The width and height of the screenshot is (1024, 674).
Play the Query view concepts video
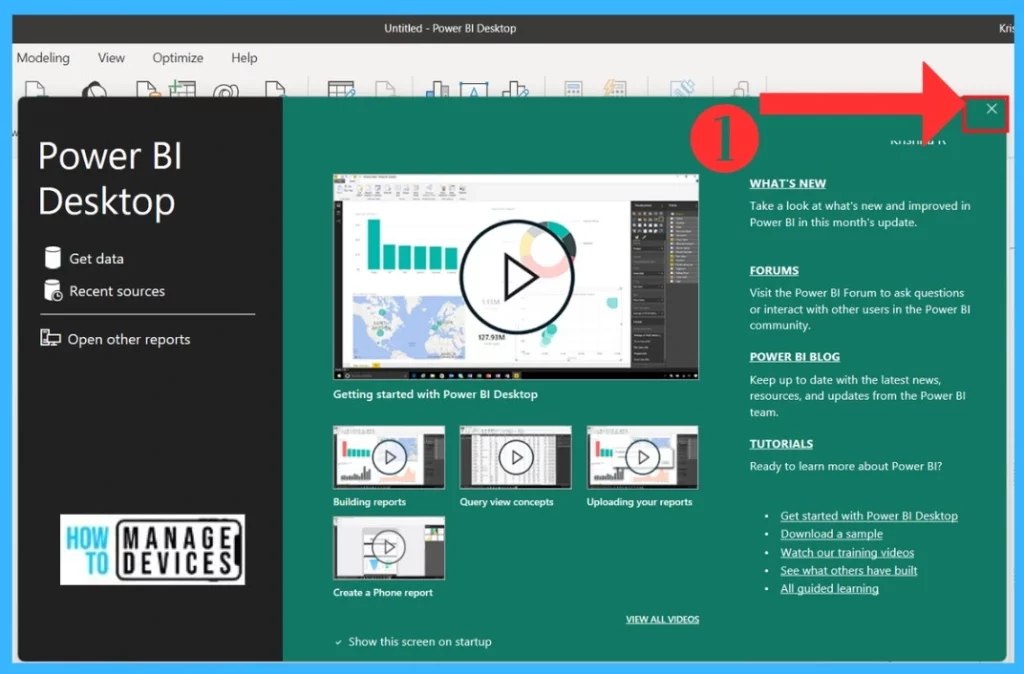pos(515,457)
